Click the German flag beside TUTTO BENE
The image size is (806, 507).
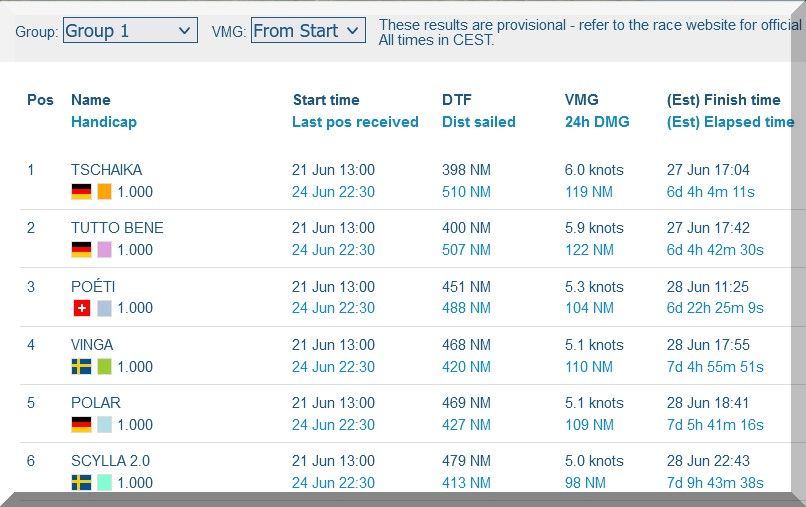(x=81, y=250)
